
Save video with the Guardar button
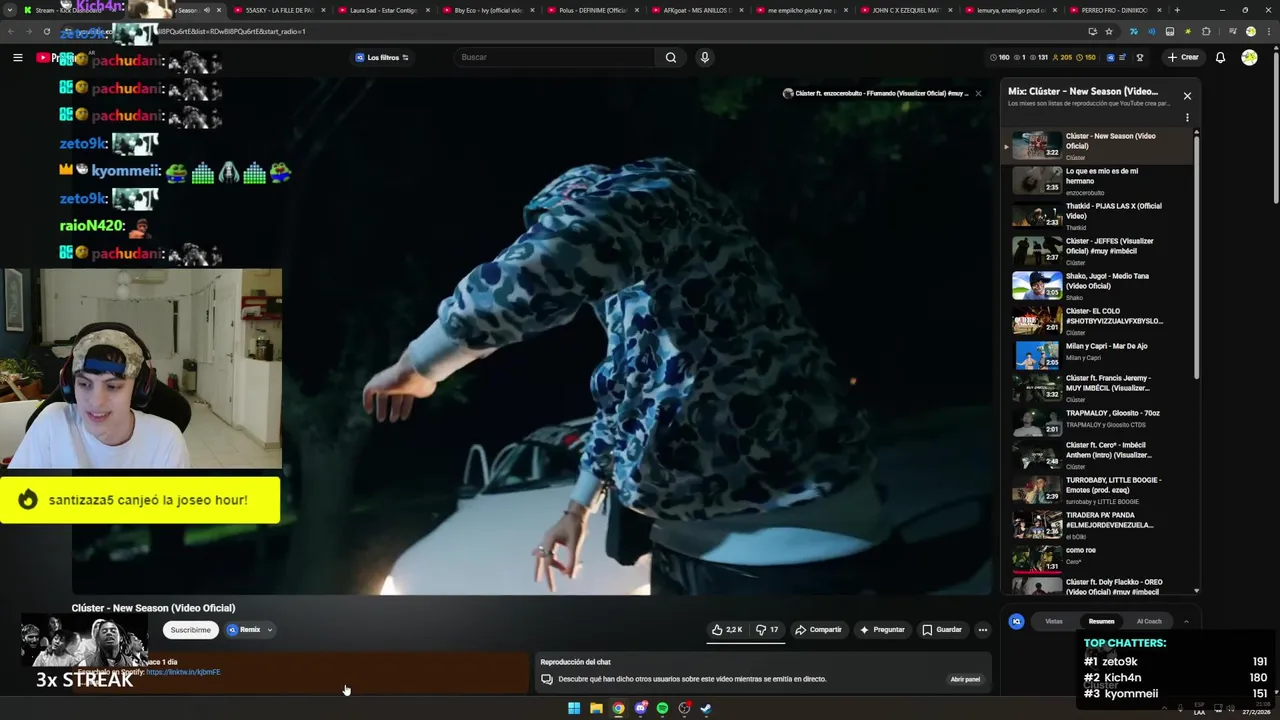click(x=942, y=630)
